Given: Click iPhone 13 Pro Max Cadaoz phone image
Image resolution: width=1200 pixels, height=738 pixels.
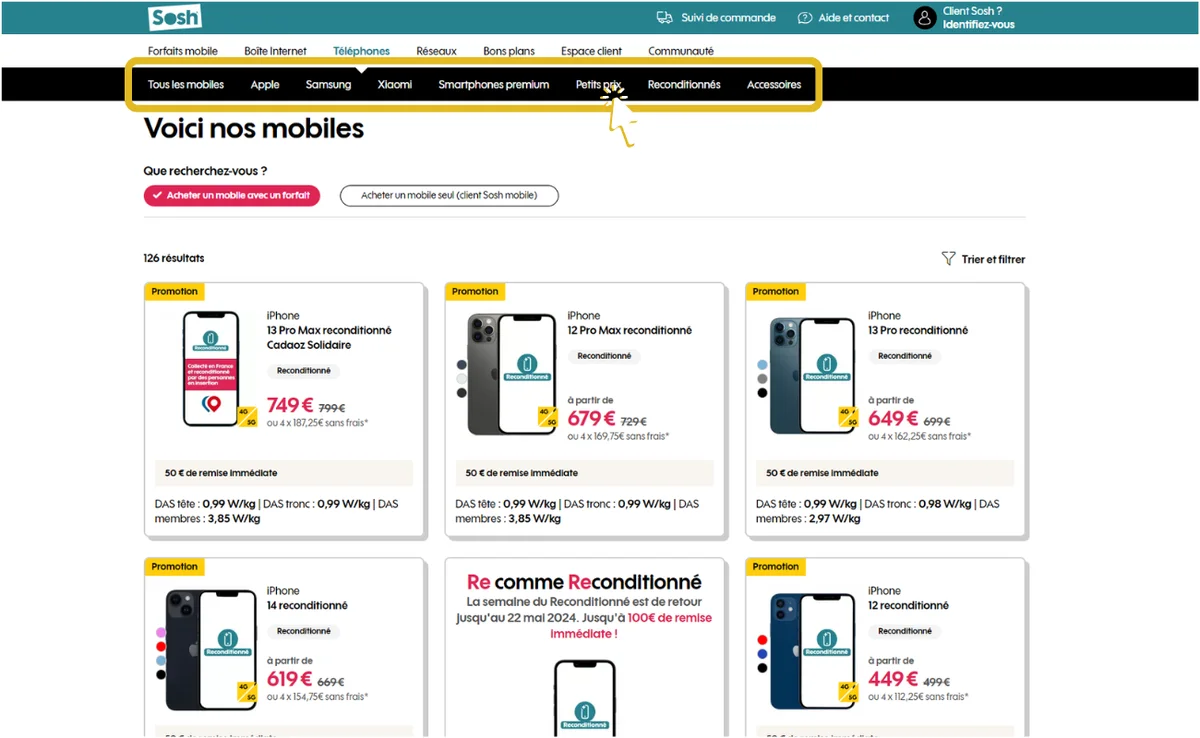Looking at the screenshot, I should coord(211,369).
